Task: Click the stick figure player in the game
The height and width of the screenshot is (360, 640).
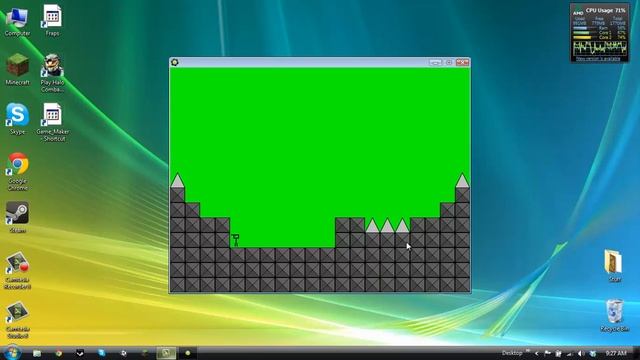Action: tap(236, 240)
